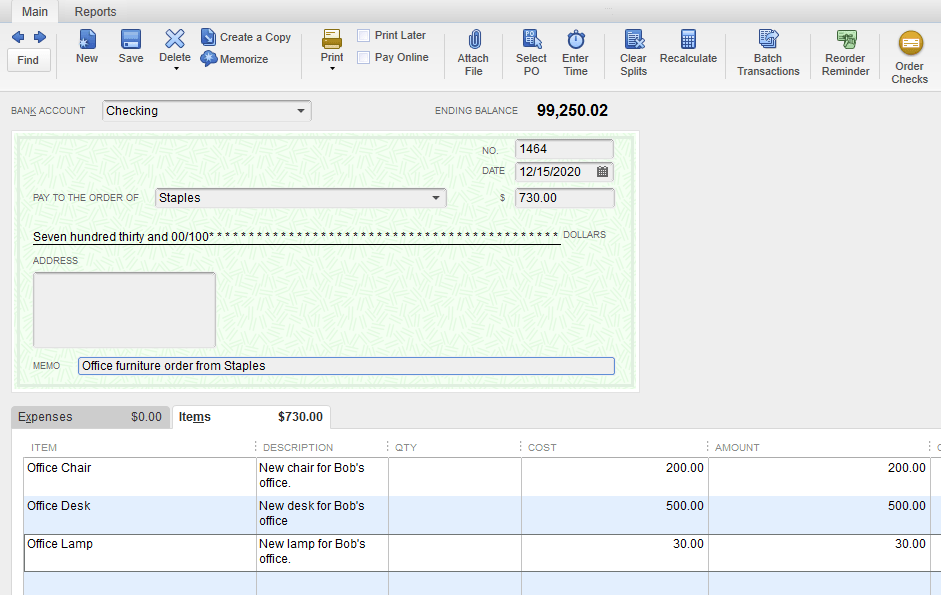Enable the Print Later checkbox

364,36
